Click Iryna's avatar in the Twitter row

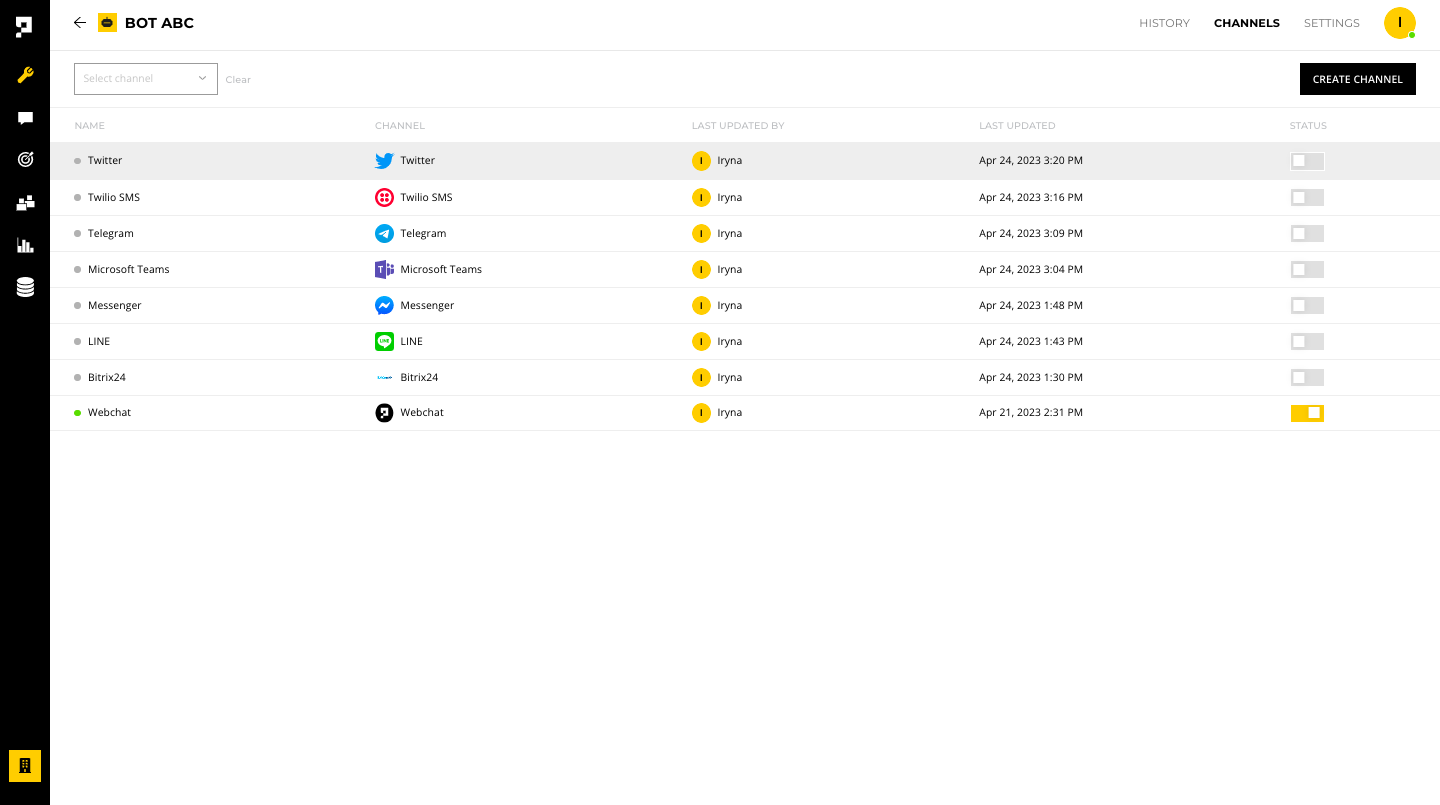pyautogui.click(x=701, y=161)
